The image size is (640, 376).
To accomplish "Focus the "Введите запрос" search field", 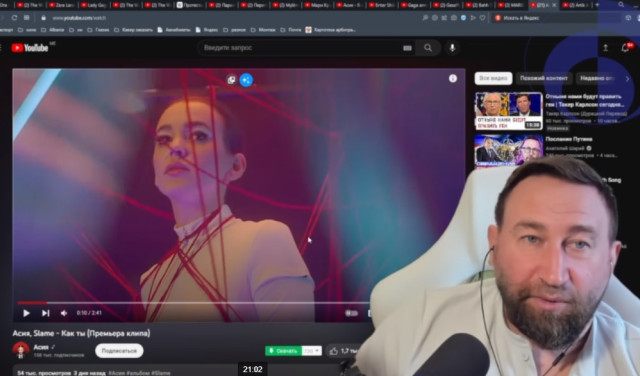I will 300,48.
